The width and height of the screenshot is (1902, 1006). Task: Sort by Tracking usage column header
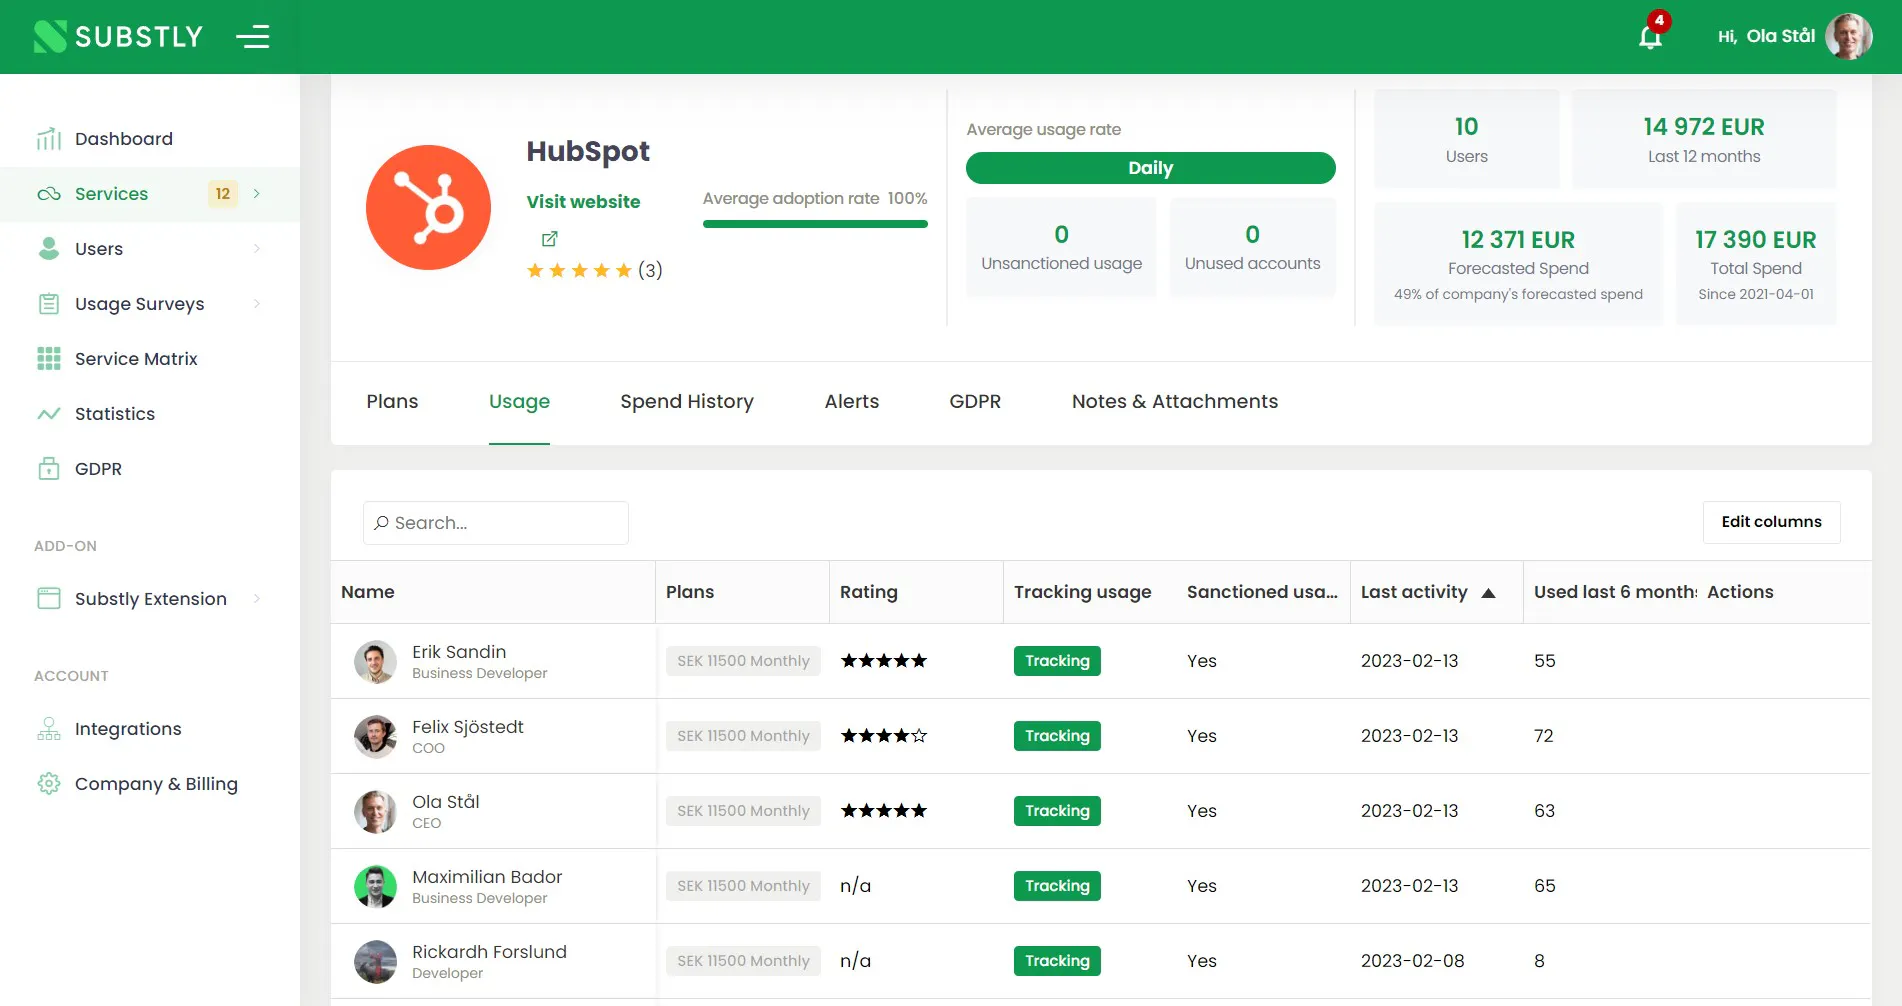pos(1083,592)
